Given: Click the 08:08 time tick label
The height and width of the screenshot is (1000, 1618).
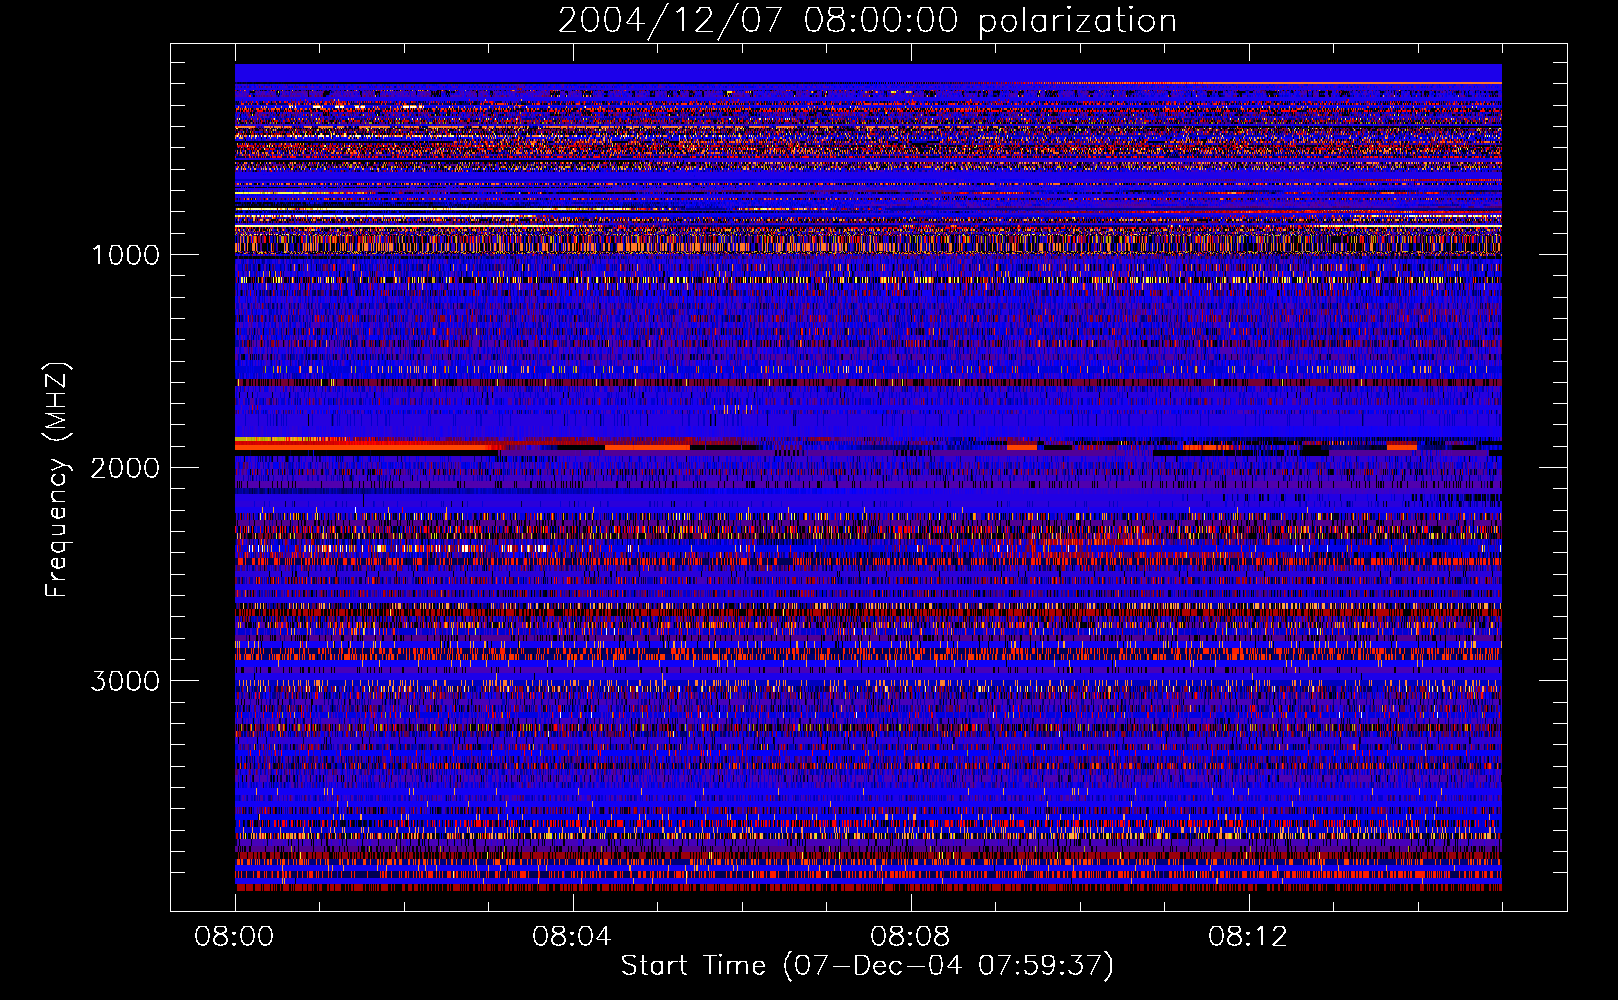Looking at the screenshot, I should [910, 937].
